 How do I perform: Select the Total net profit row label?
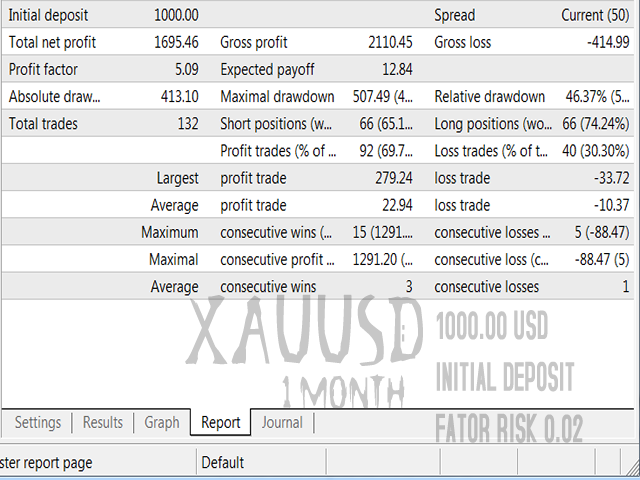[x=52, y=43]
